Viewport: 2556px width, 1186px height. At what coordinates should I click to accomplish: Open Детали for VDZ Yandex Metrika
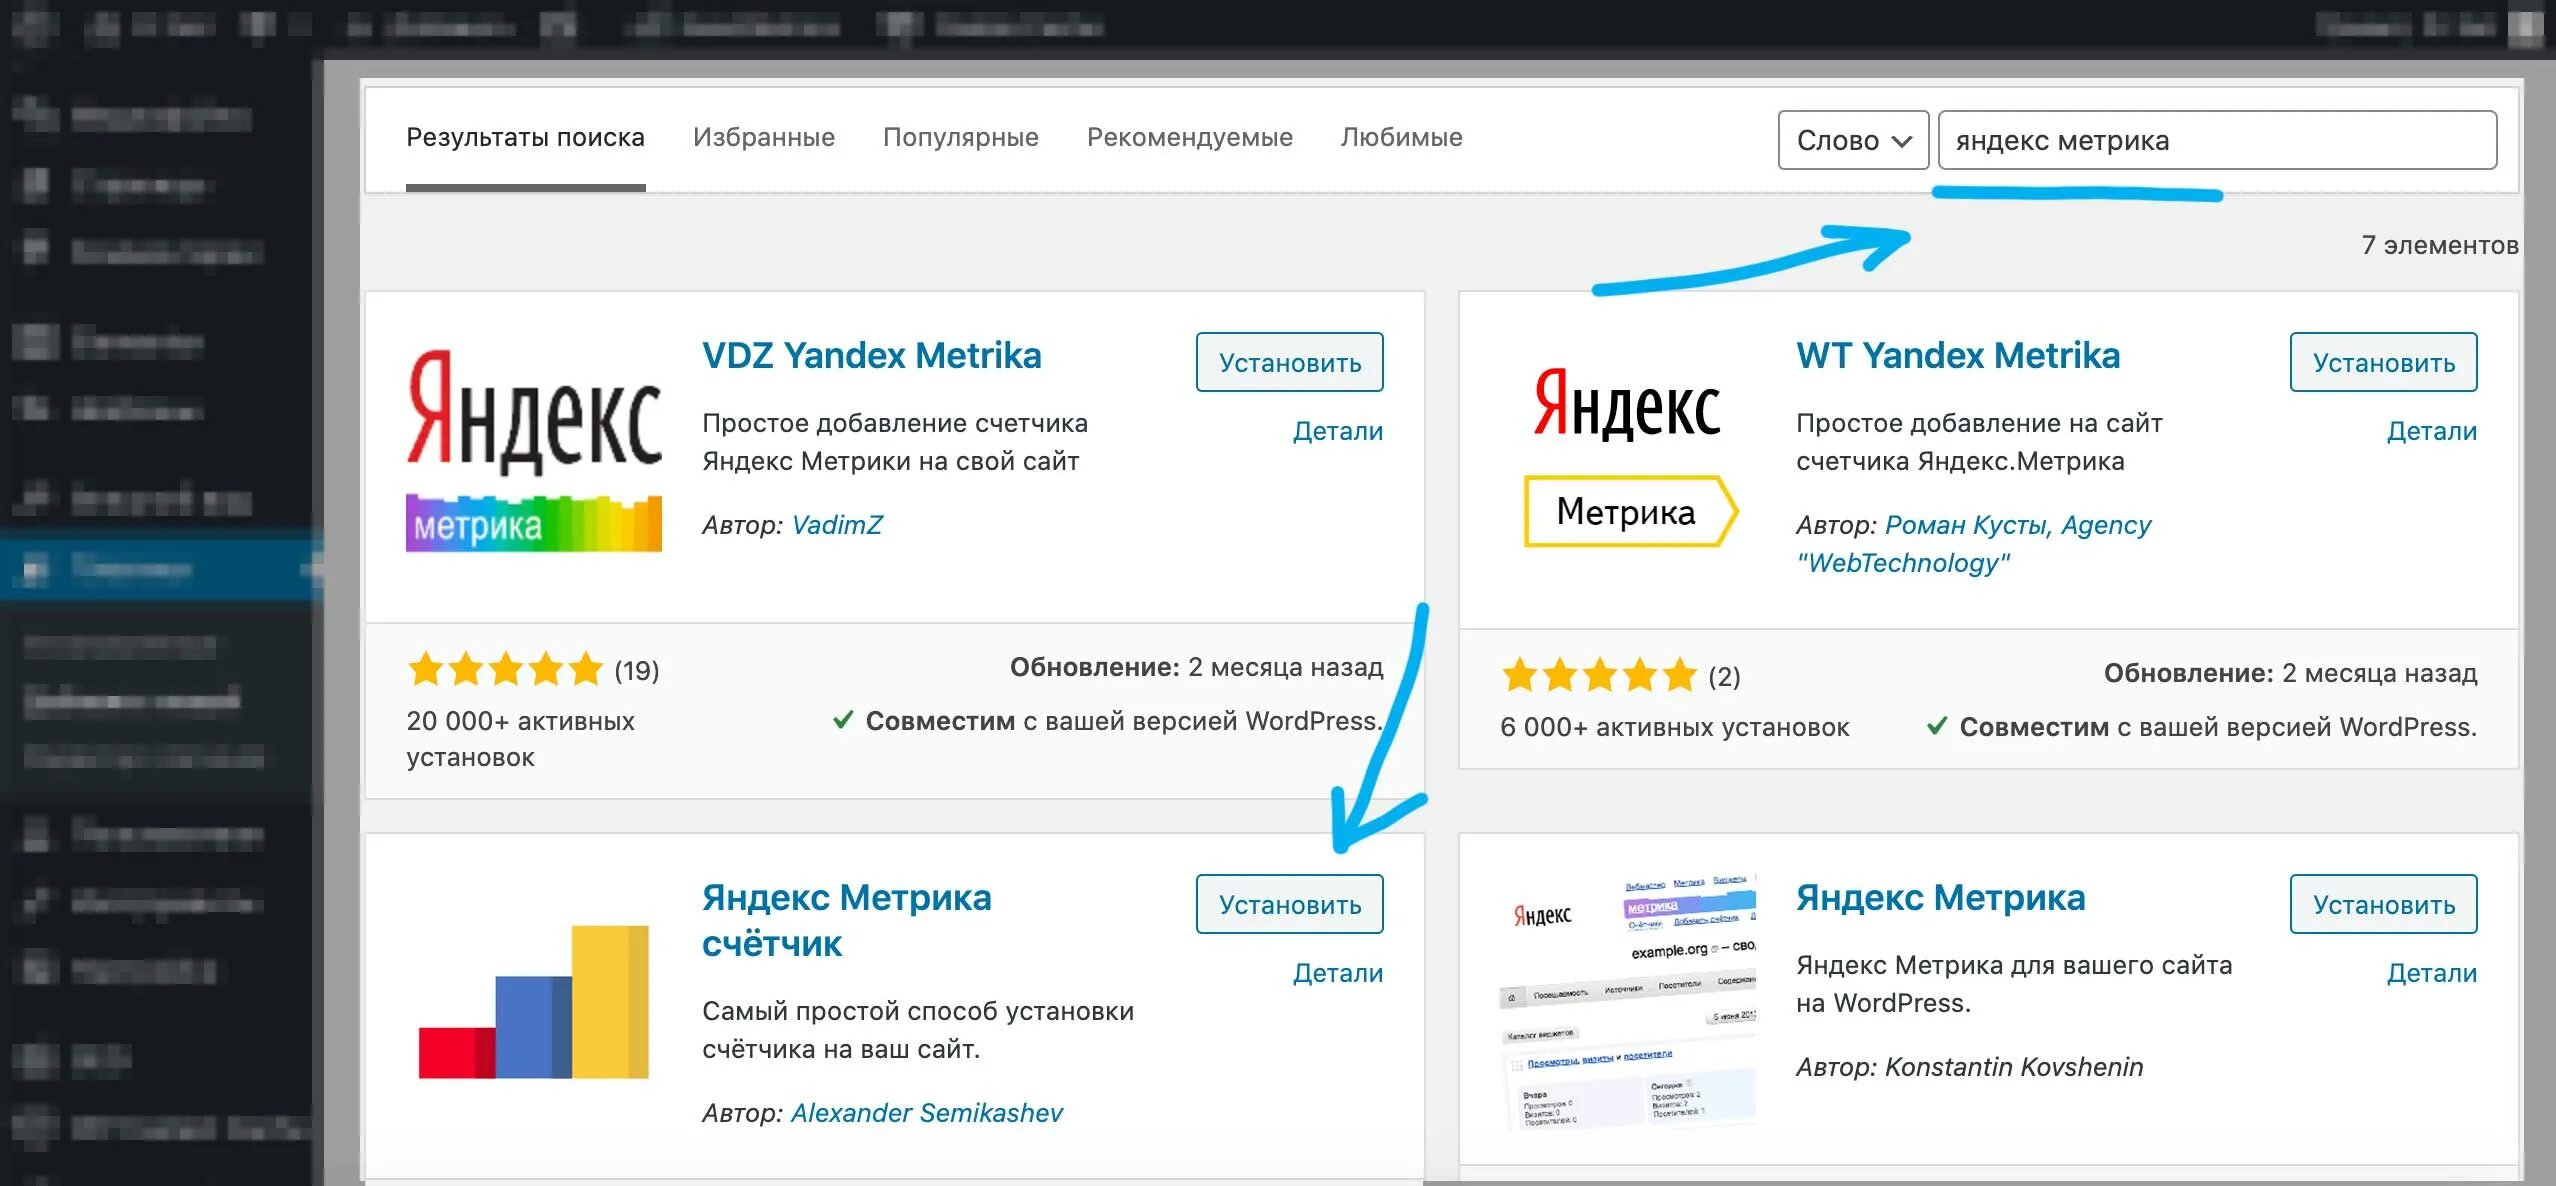pos(1337,431)
